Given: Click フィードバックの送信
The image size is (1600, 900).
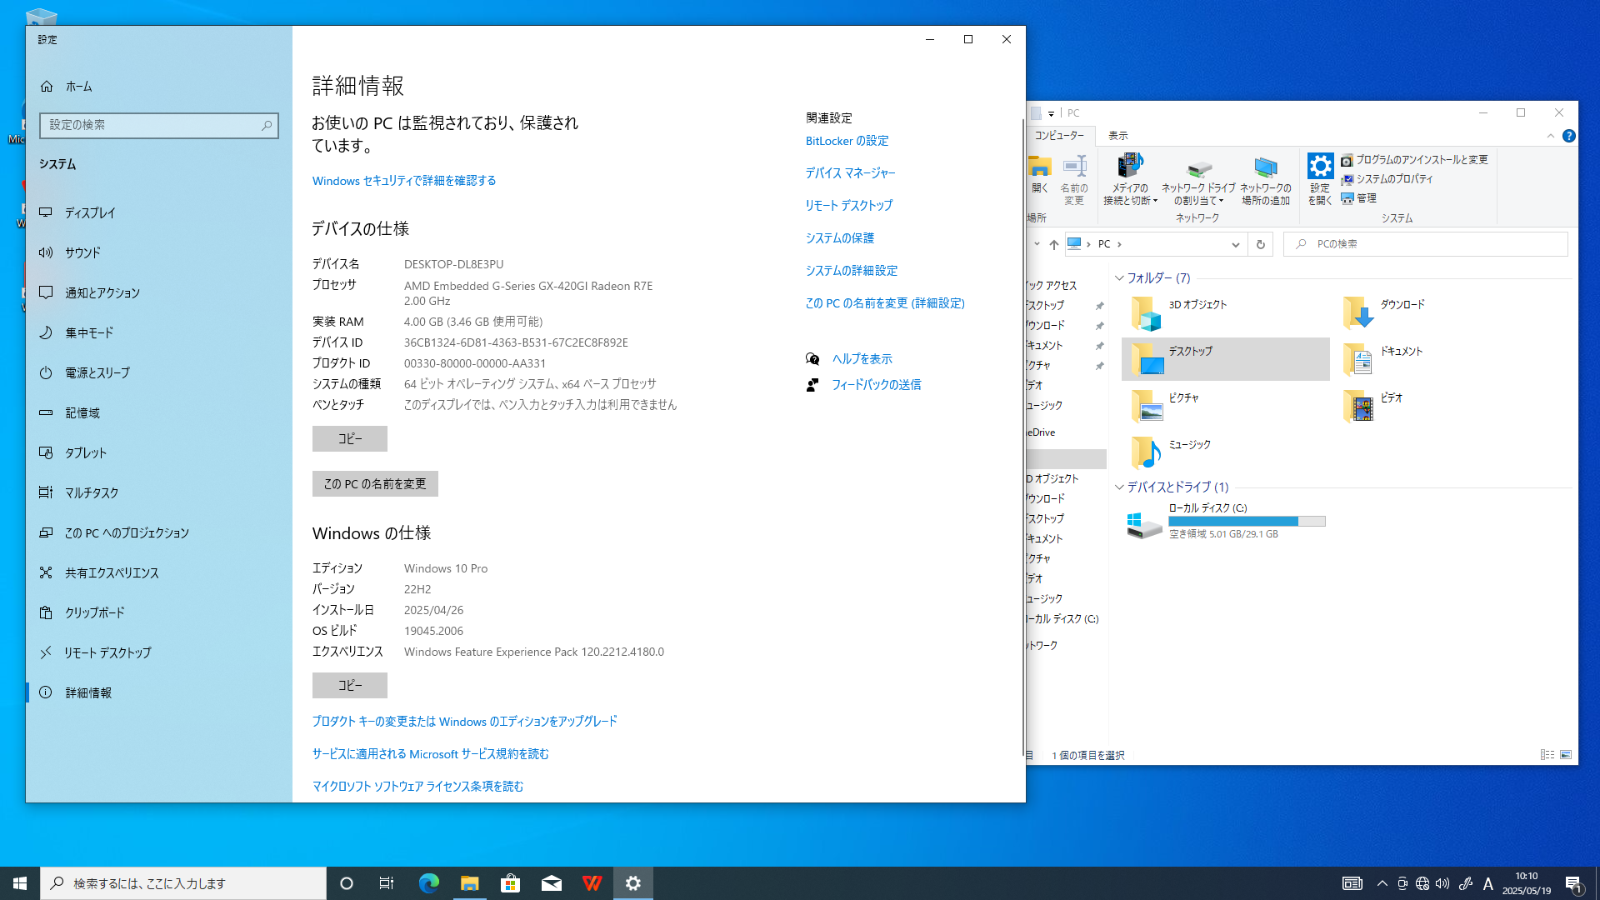Looking at the screenshot, I should click(x=876, y=385).
